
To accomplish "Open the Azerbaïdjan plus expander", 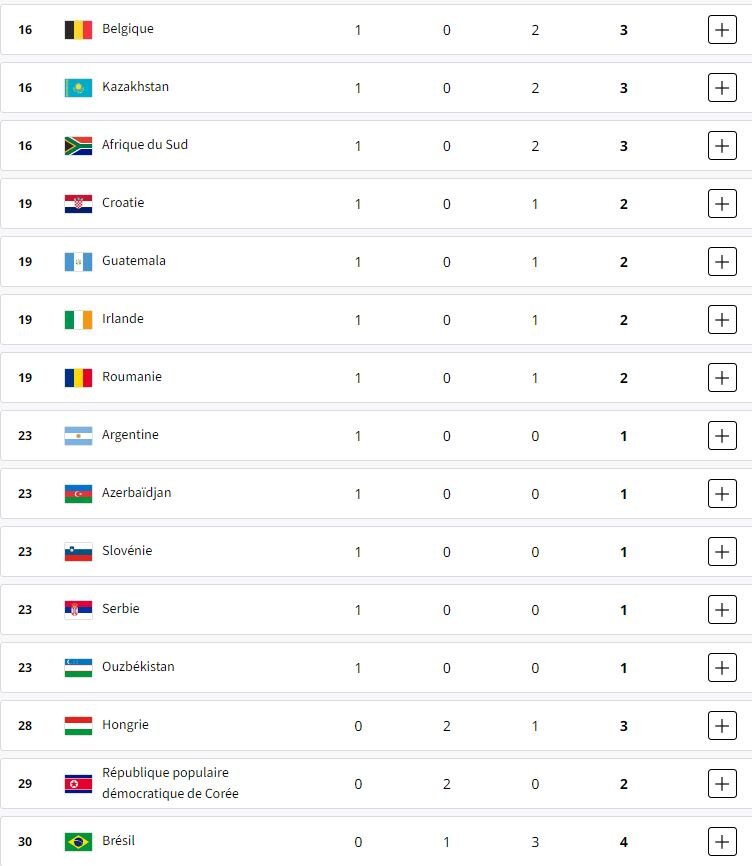I will click(x=721, y=494).
